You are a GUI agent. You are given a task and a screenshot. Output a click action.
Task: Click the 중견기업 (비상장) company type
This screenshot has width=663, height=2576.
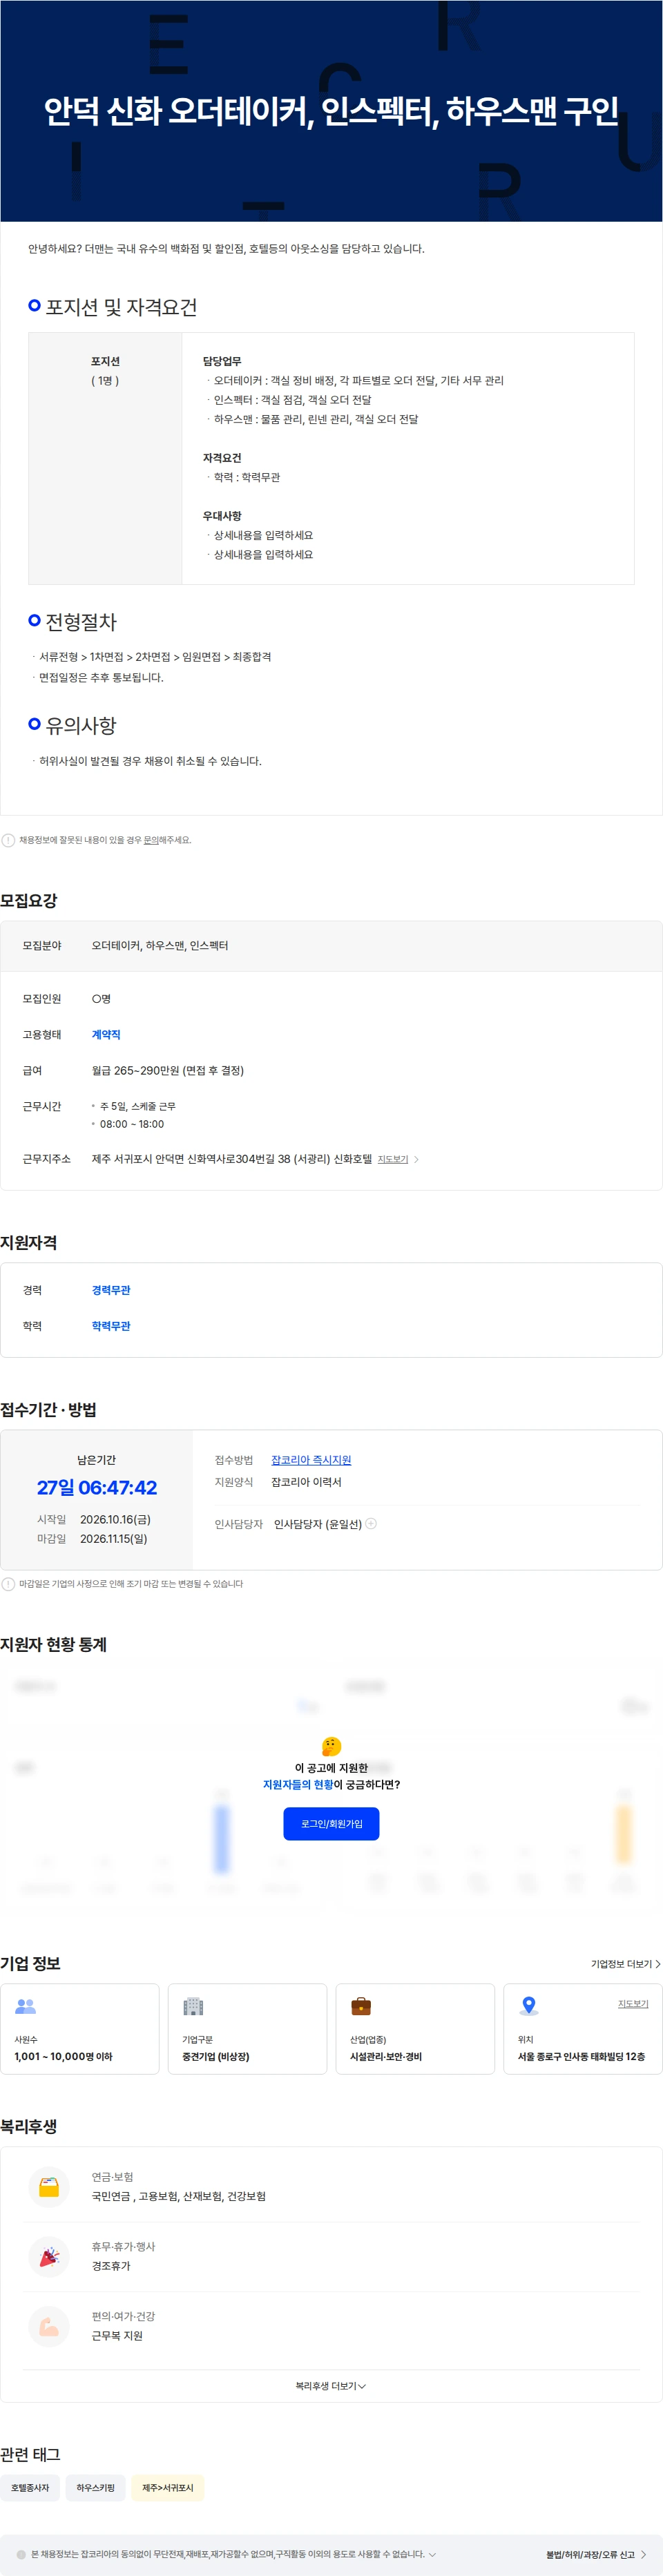pos(216,2056)
